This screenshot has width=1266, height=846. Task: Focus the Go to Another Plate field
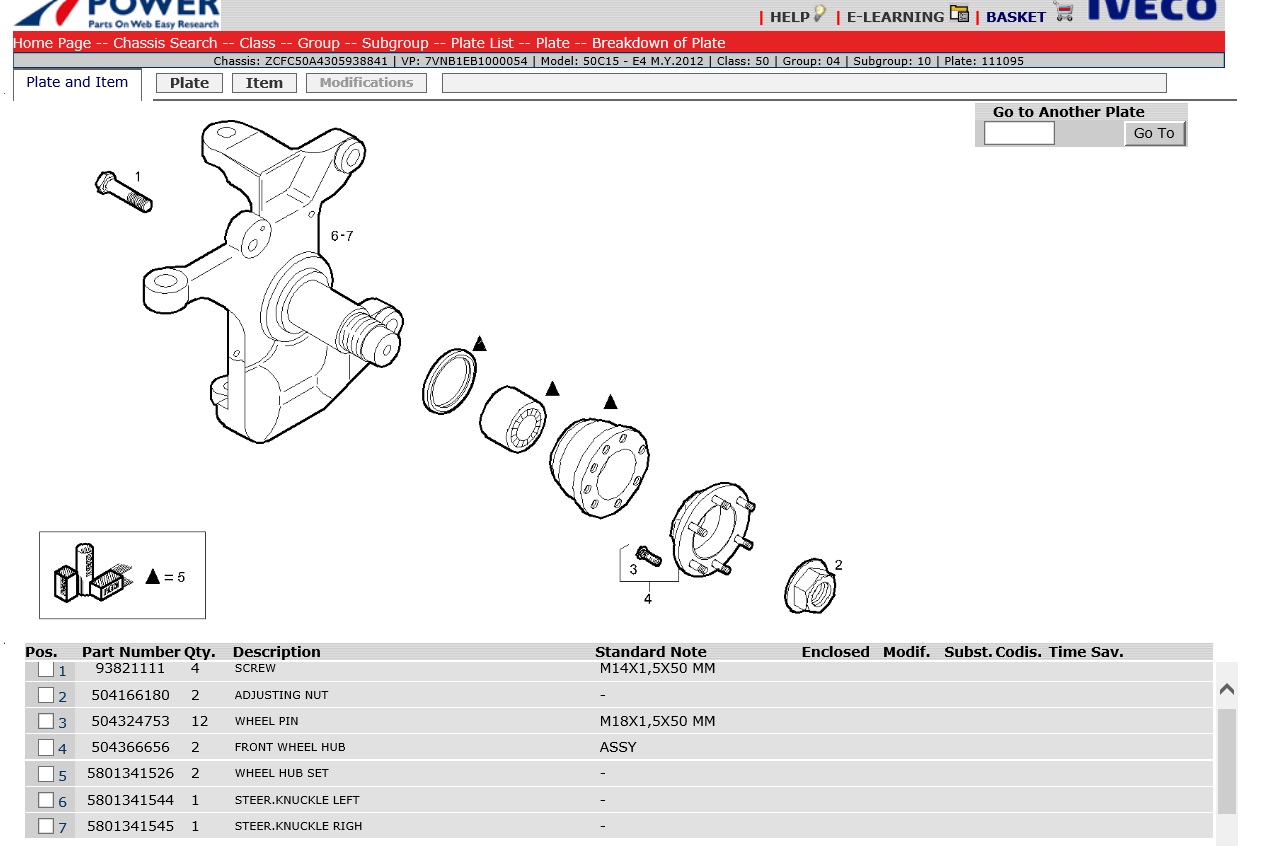(x=1019, y=133)
